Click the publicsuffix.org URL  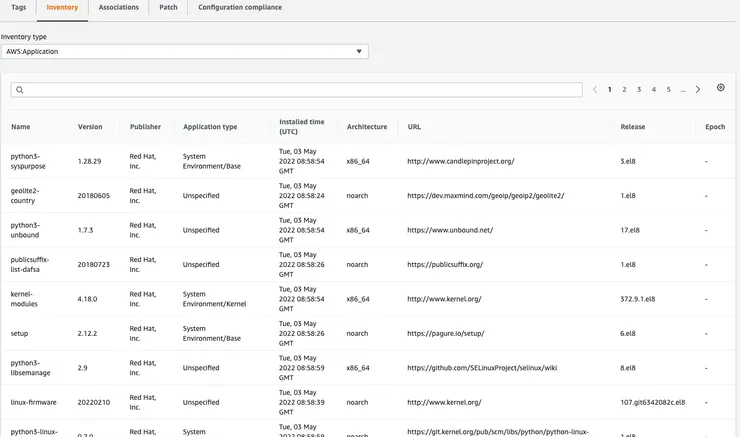(x=445, y=264)
